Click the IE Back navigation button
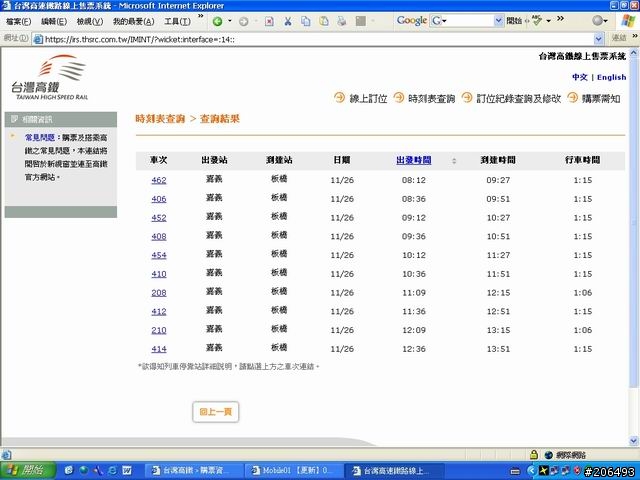This screenshot has height=480, width=640. [218, 21]
